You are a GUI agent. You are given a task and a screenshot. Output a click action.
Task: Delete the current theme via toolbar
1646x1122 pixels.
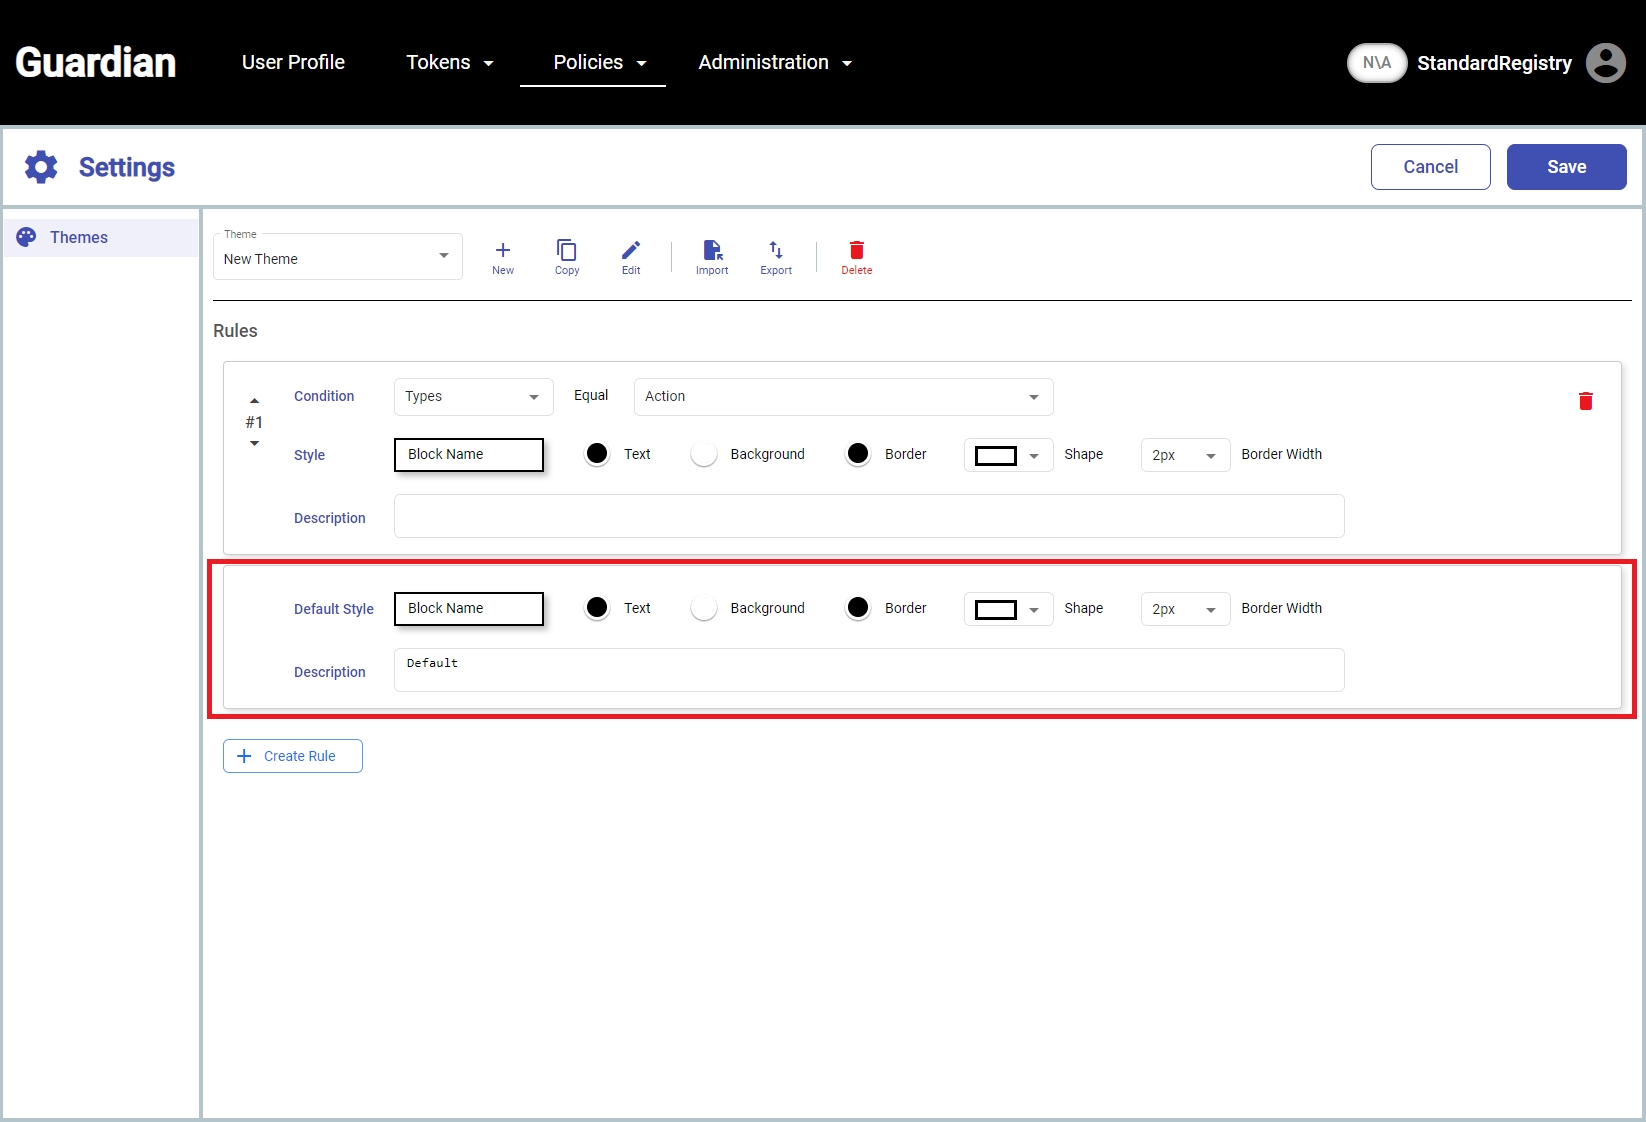coord(856,251)
